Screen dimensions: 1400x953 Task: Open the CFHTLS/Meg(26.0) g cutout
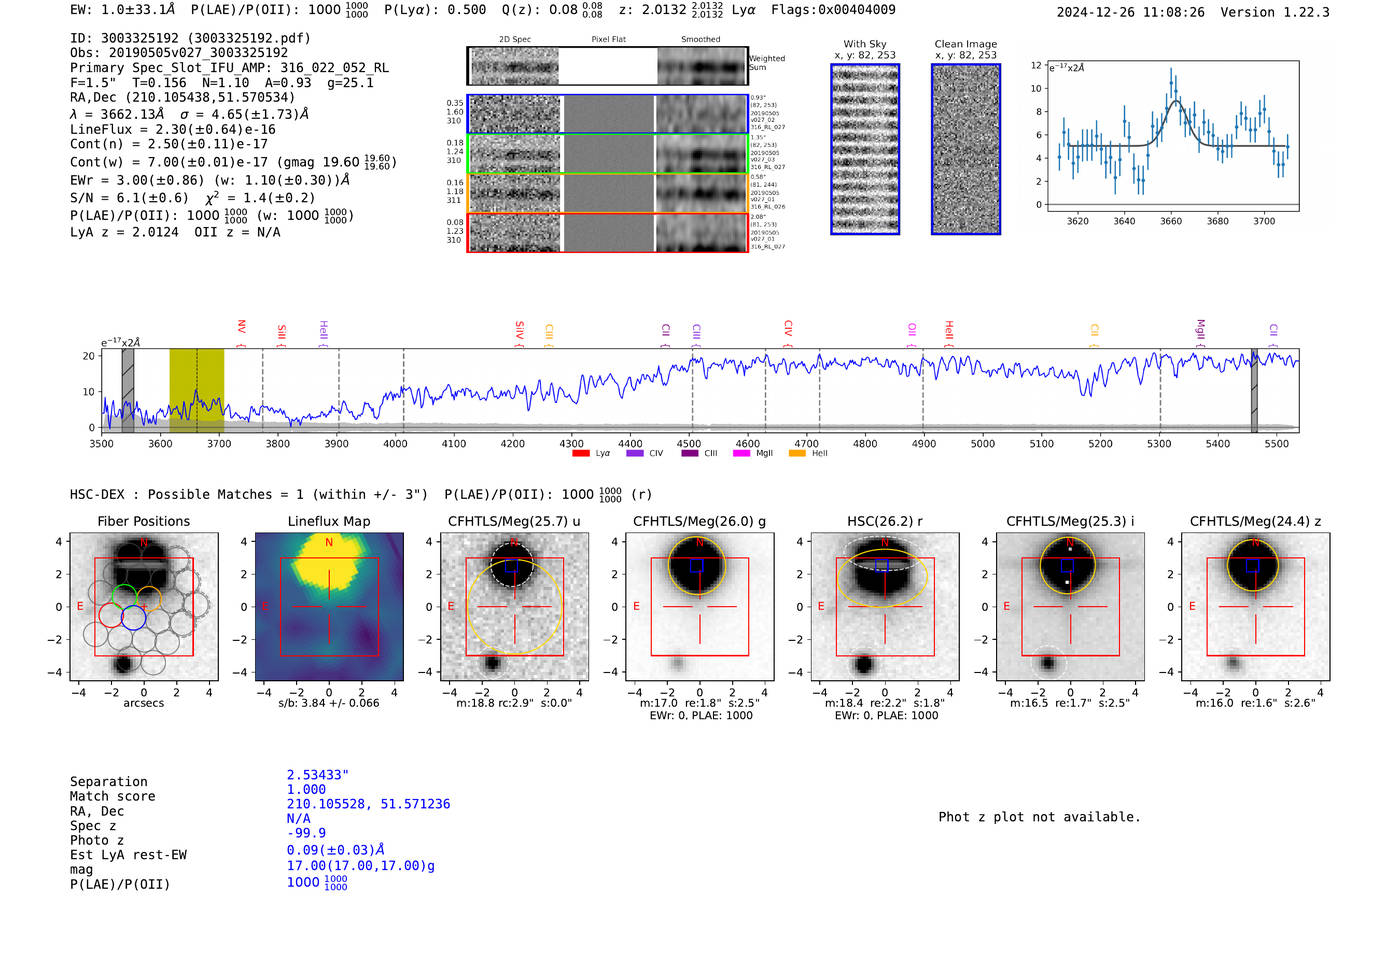(x=700, y=606)
